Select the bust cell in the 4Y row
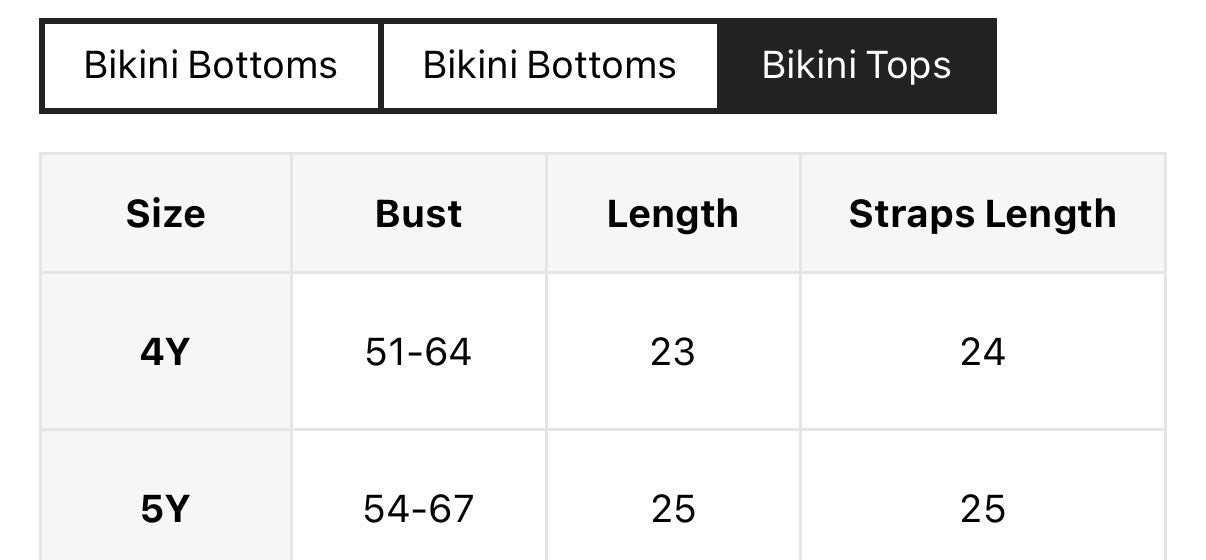This screenshot has height=560, width=1206. (419, 352)
